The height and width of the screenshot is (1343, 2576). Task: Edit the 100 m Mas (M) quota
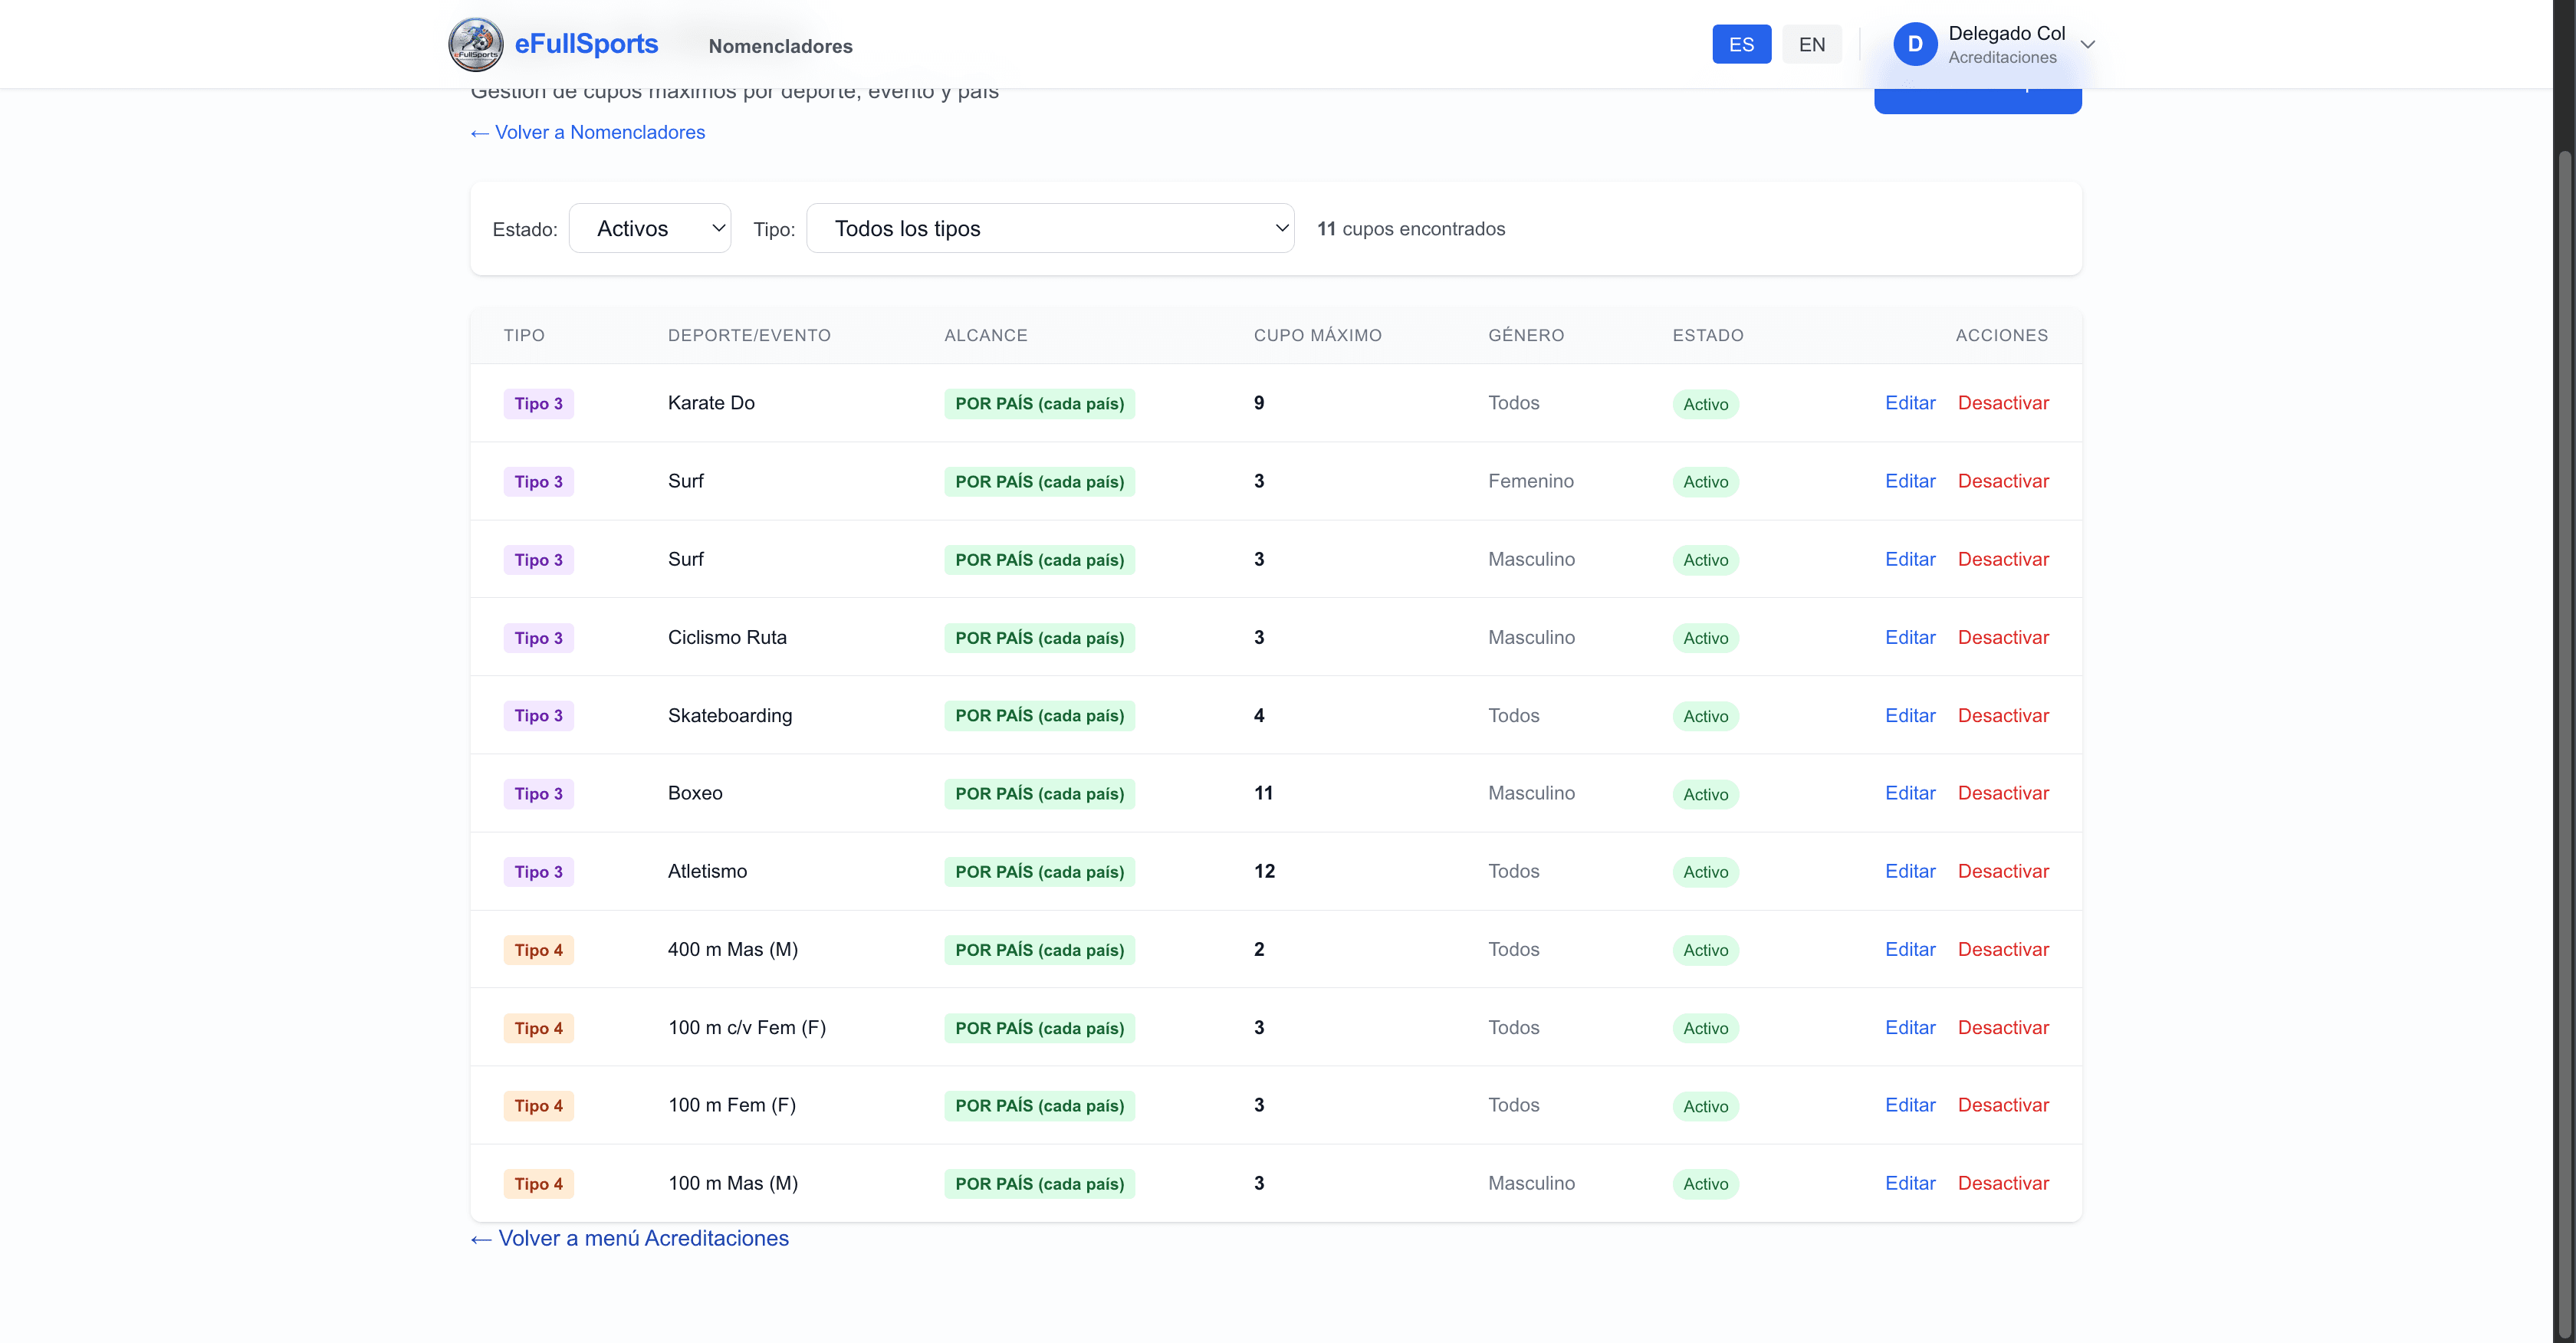(x=1910, y=1183)
